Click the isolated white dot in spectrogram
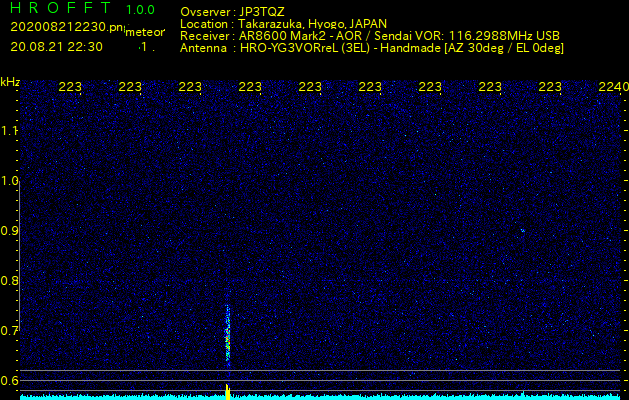Image resolution: width=629 pixels, height=400 pixels. [x=522, y=230]
